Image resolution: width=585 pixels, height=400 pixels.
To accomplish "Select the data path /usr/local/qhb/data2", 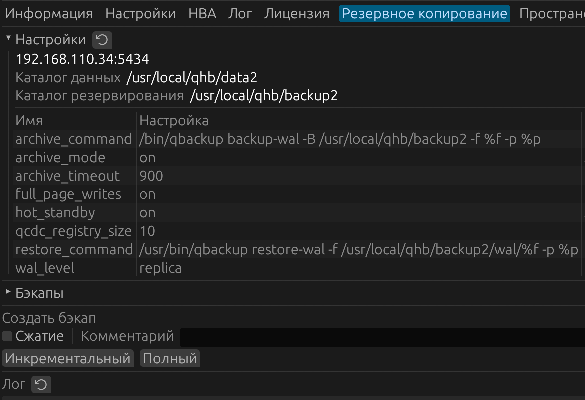I will (192, 78).
